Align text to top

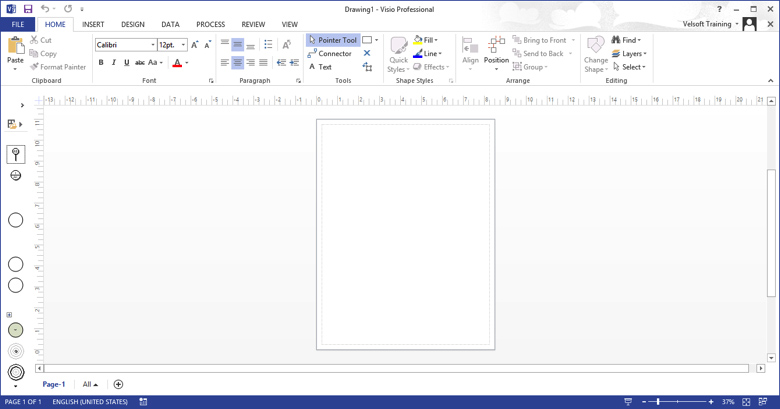pyautogui.click(x=225, y=44)
